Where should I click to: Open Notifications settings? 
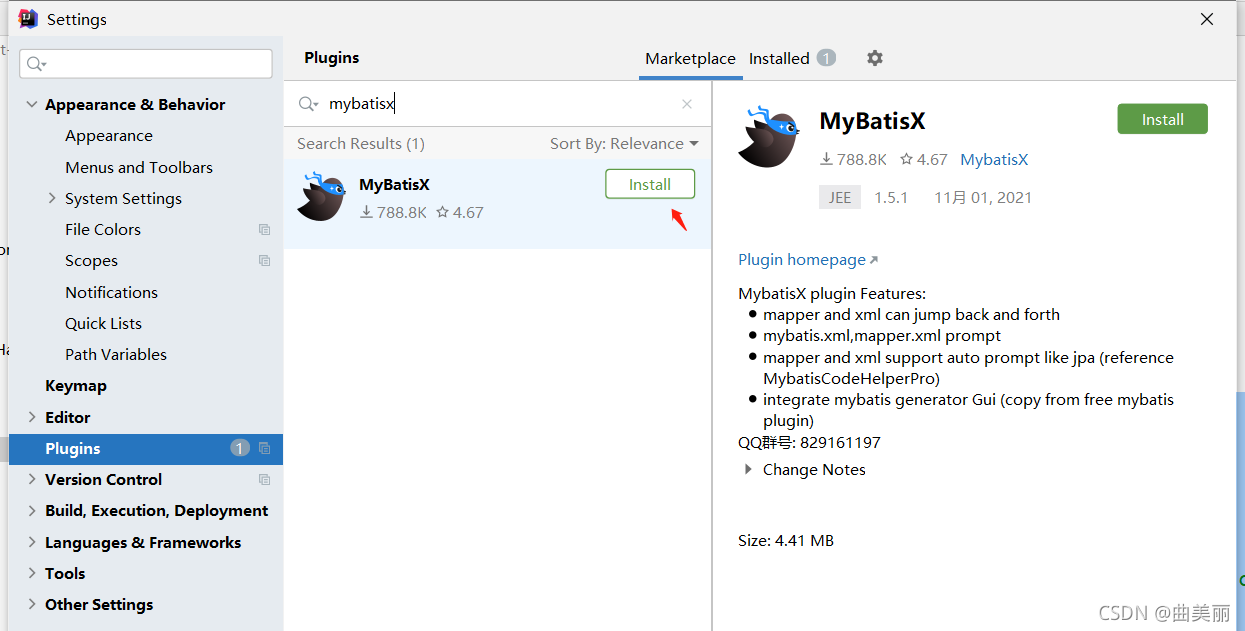pos(111,292)
